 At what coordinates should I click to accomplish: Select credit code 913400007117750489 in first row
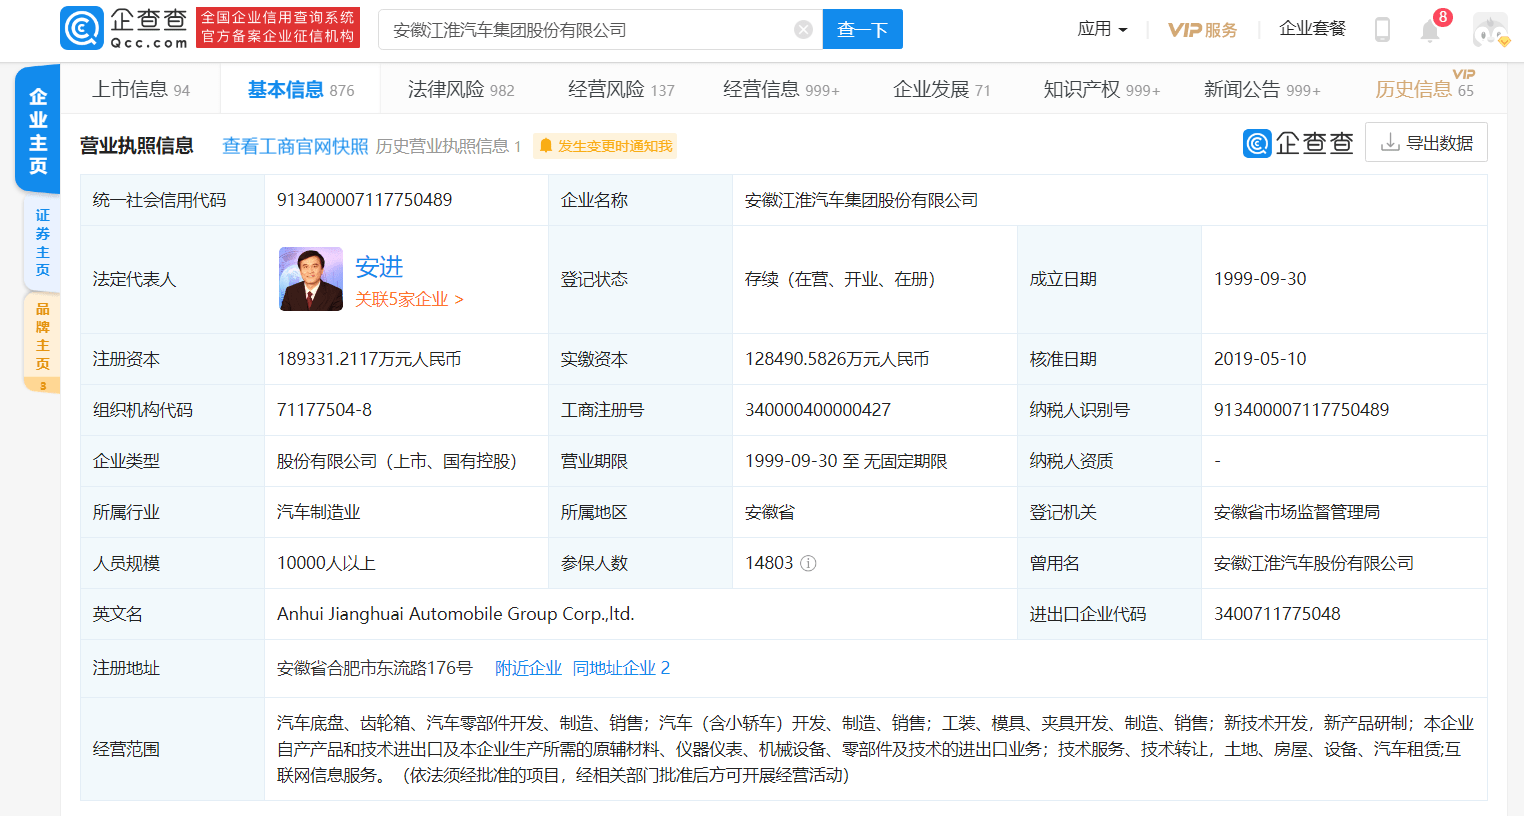point(364,200)
